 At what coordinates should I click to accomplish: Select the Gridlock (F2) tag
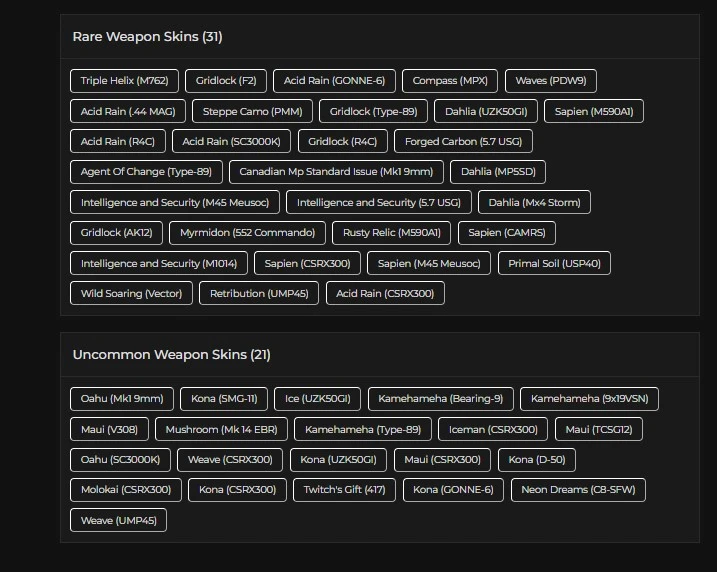click(x=226, y=81)
